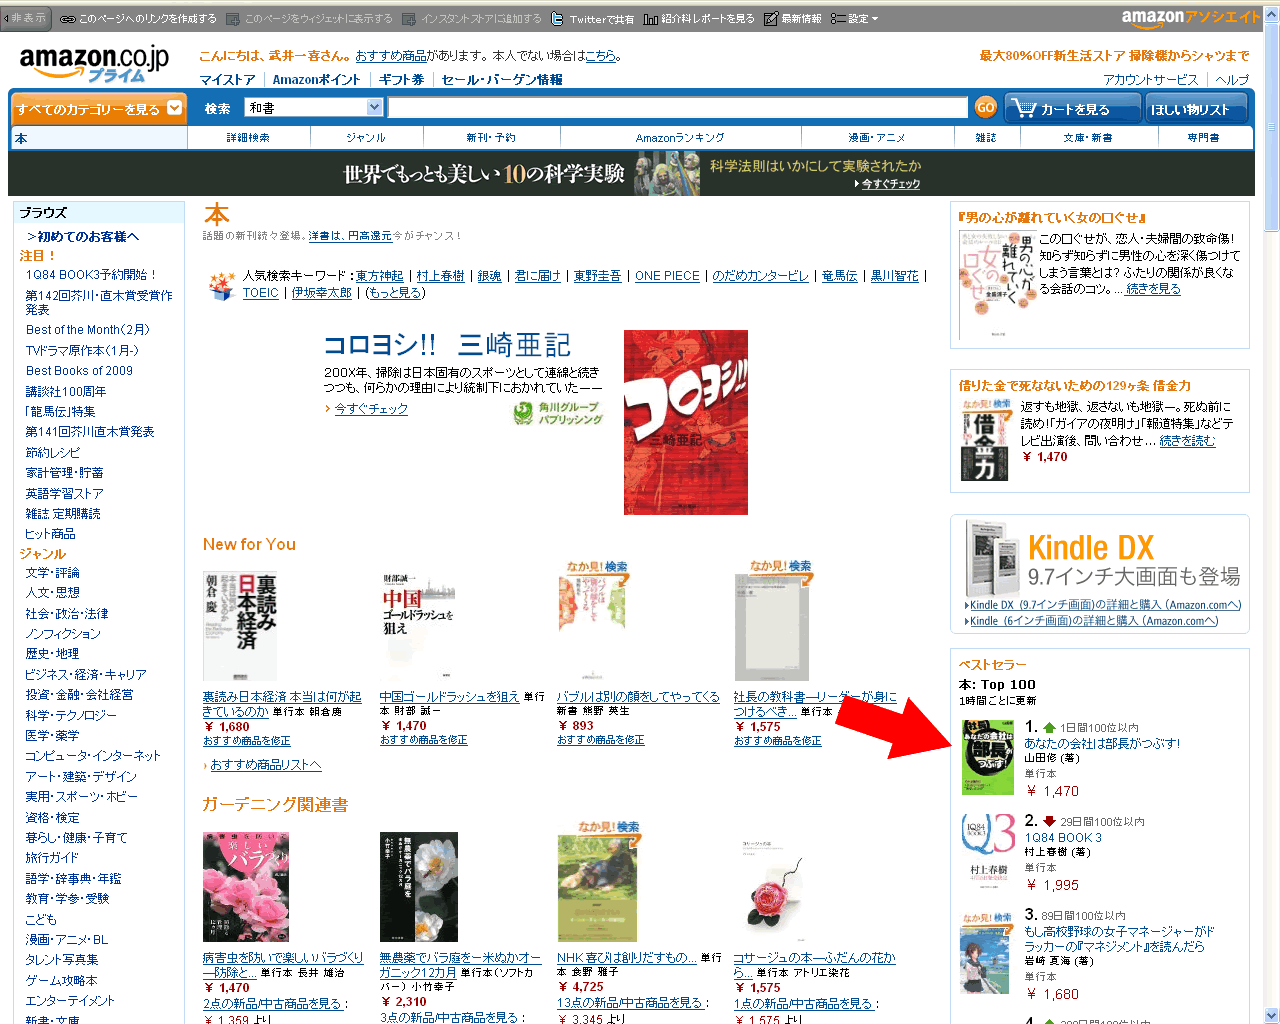Click into the main search text field
The image size is (1280, 1024).
point(678,107)
